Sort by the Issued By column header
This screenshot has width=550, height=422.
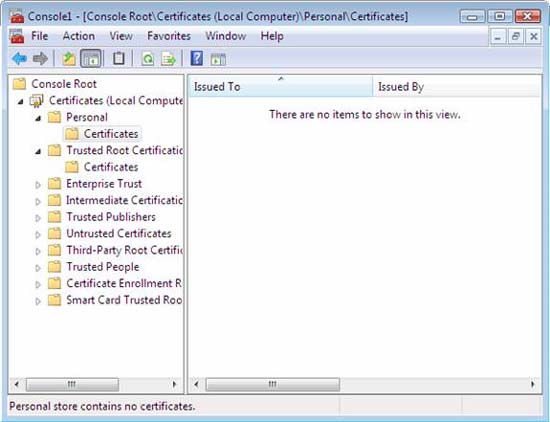point(457,86)
